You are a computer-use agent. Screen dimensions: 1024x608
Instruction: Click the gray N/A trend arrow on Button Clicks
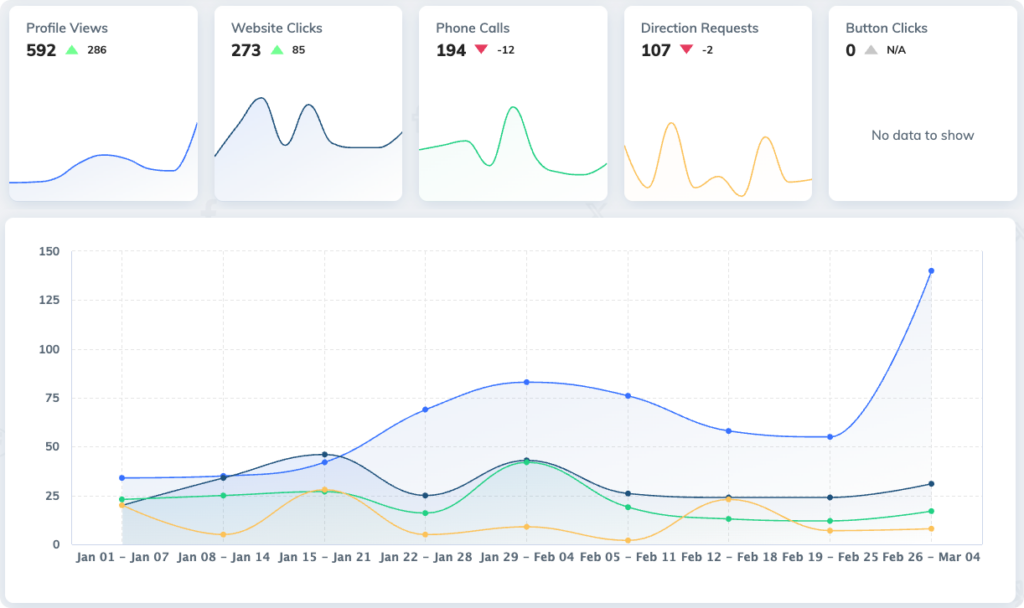pos(871,48)
